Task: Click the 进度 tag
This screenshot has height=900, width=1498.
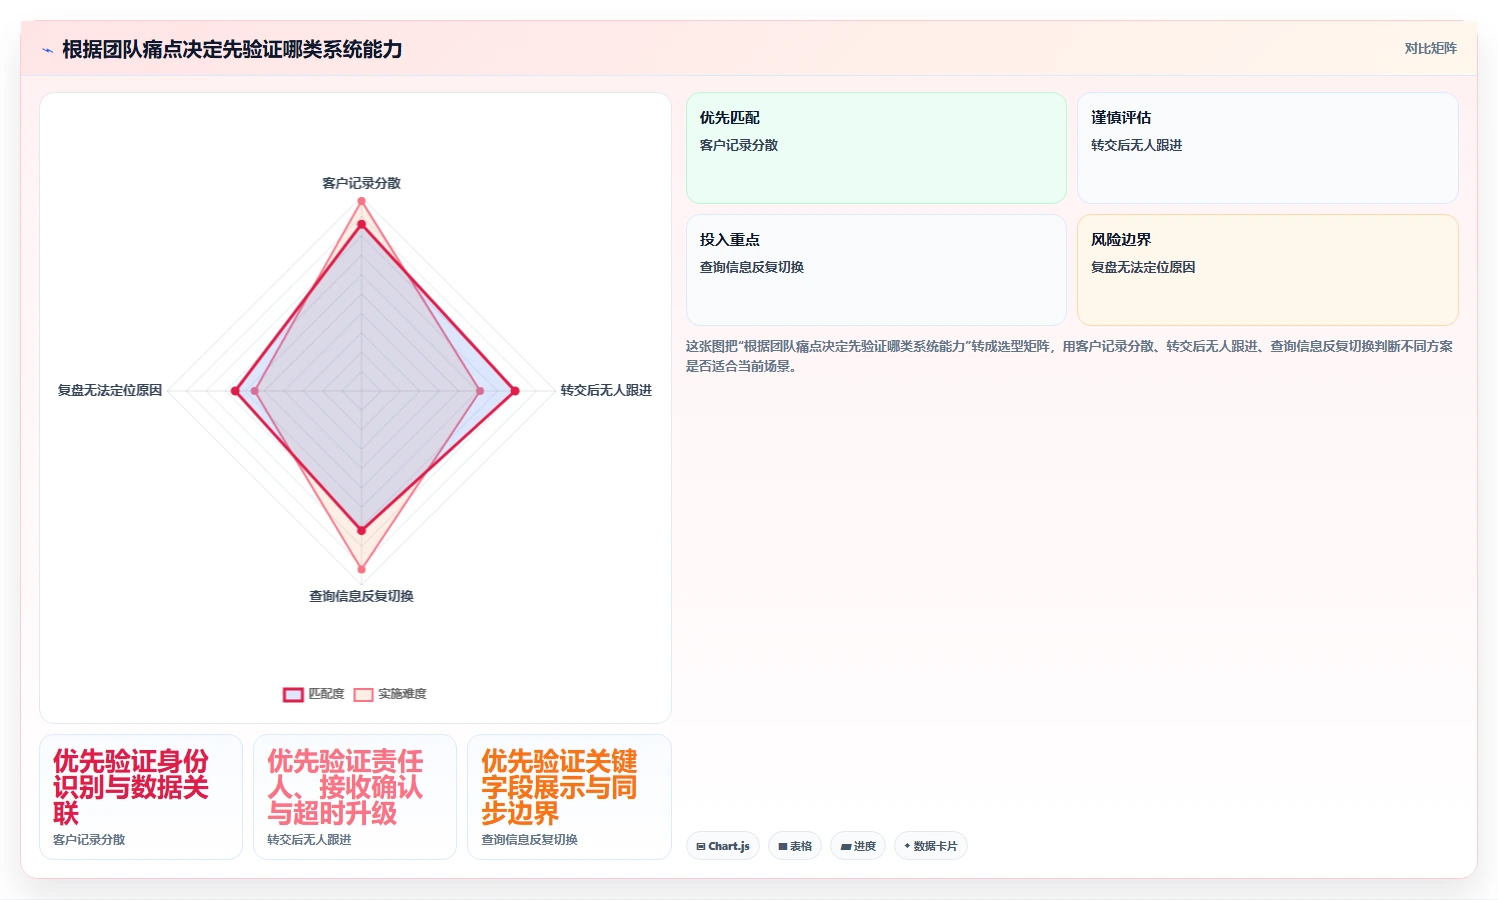Action: click(x=858, y=846)
